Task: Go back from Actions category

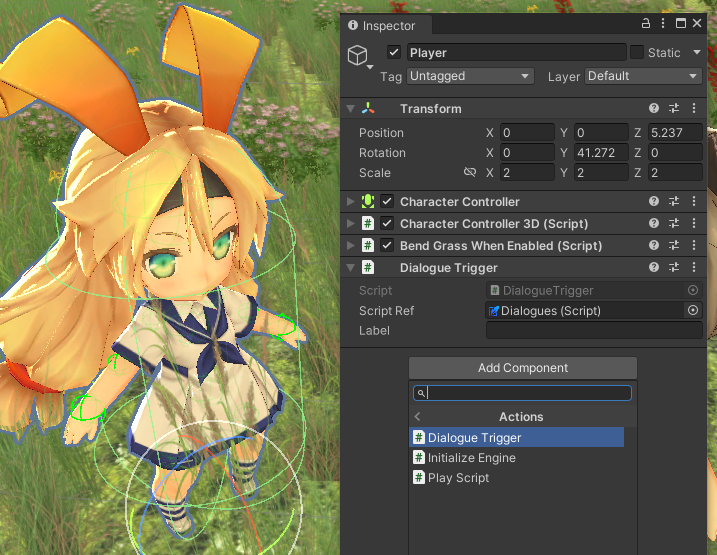Action: click(x=417, y=416)
